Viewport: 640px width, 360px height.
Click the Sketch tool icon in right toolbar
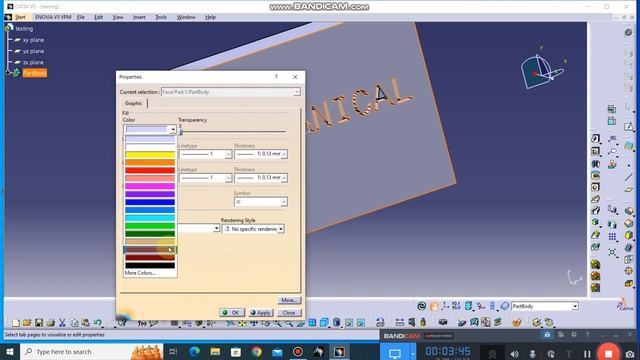pos(629,127)
